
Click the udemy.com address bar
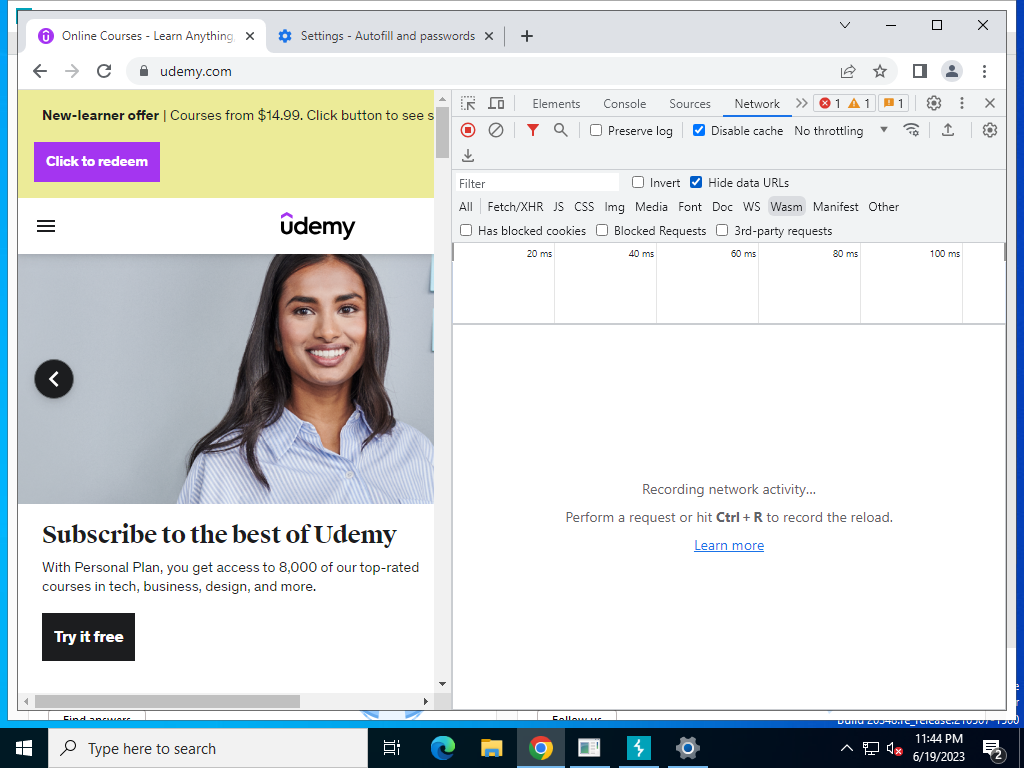tap(483, 71)
